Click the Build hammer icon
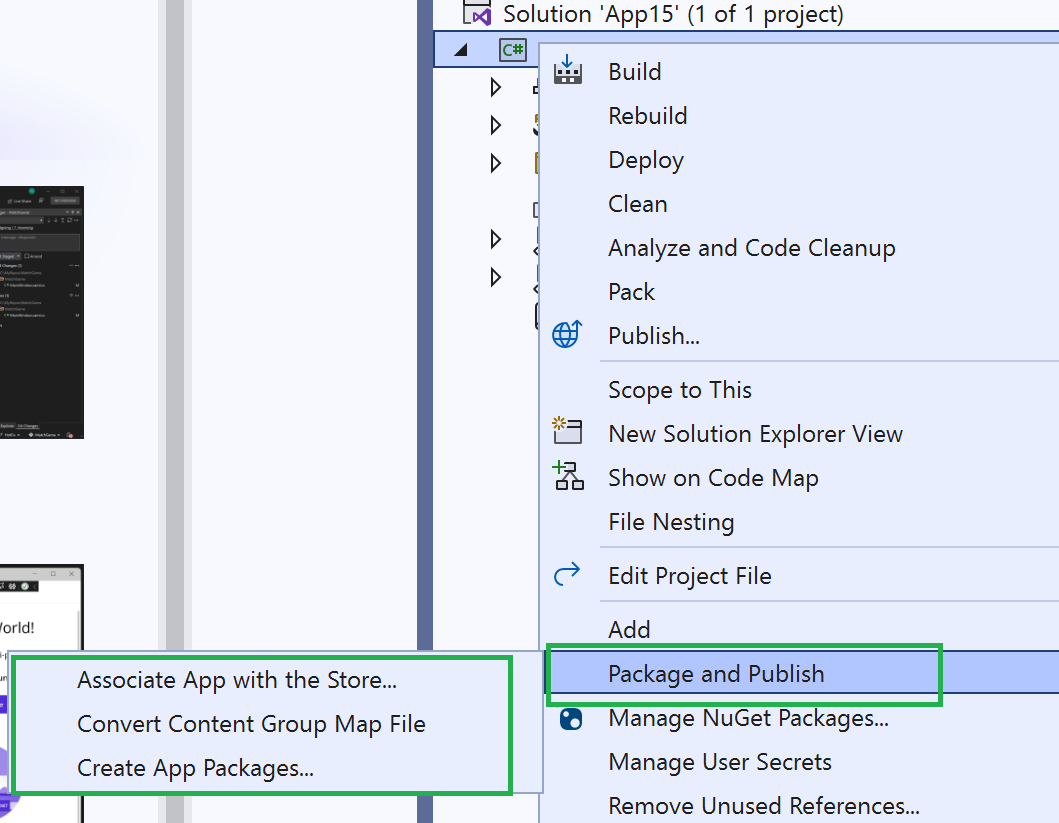Screen dimensions: 1059x823 coord(568,70)
